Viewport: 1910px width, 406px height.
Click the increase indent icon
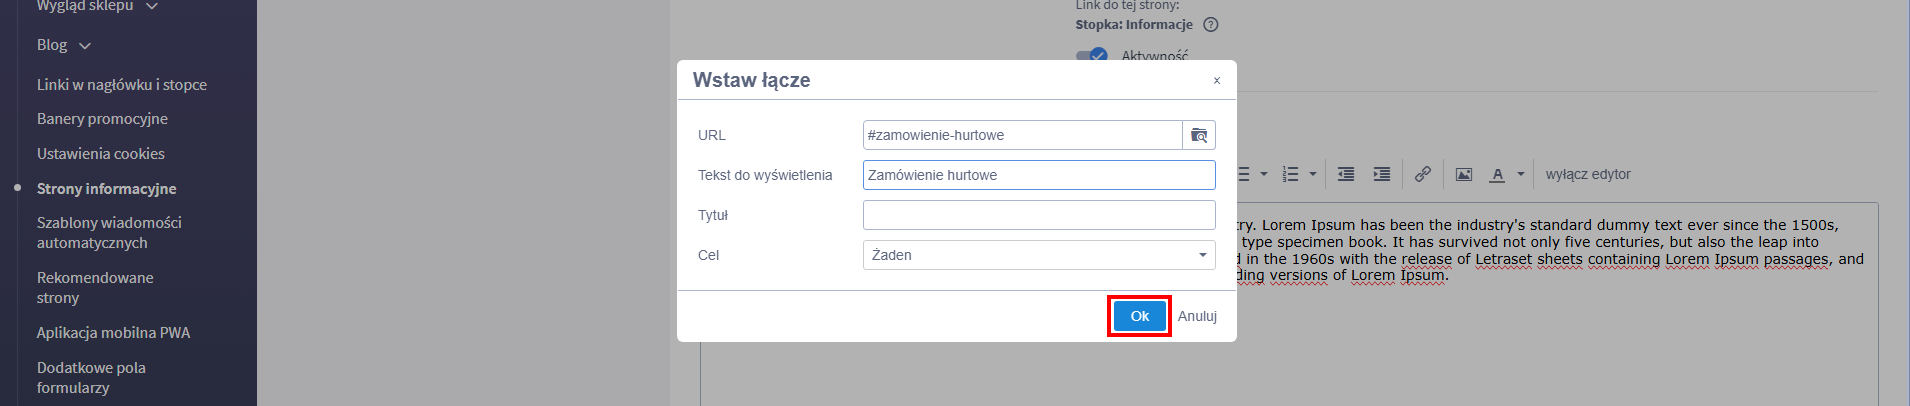[1382, 174]
